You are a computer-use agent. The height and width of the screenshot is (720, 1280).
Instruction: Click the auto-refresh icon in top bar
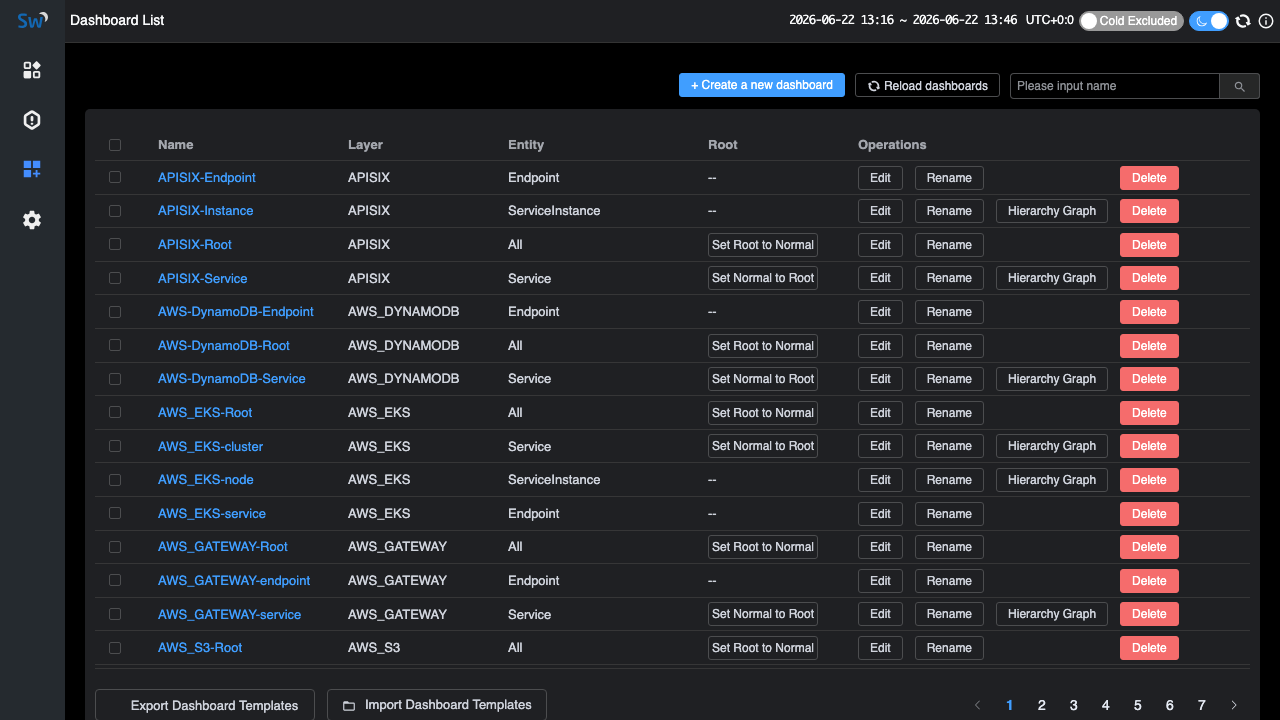(1243, 21)
